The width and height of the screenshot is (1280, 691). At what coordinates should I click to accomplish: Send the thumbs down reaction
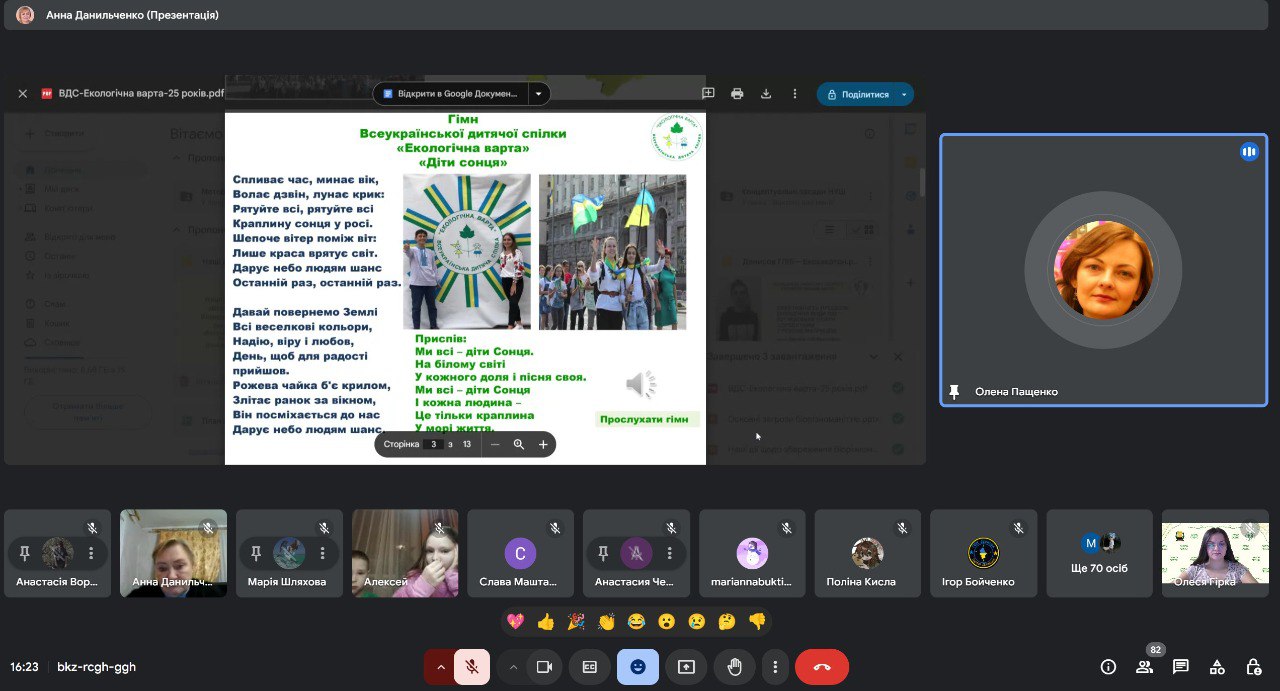[757, 621]
